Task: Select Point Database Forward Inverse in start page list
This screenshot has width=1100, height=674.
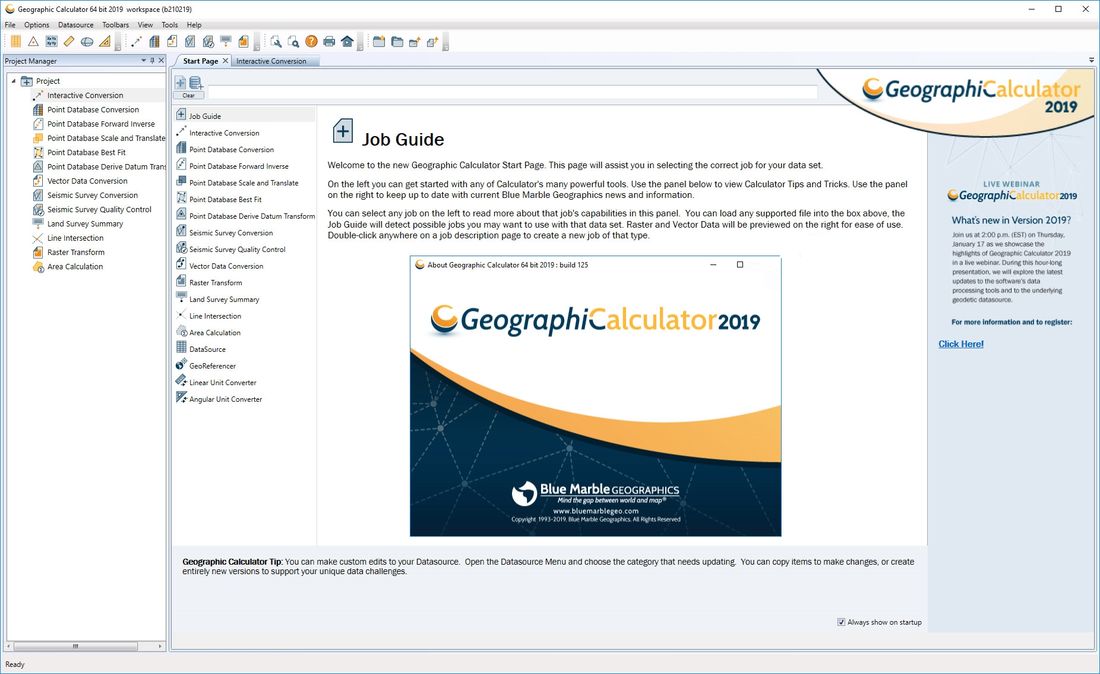Action: tap(239, 166)
